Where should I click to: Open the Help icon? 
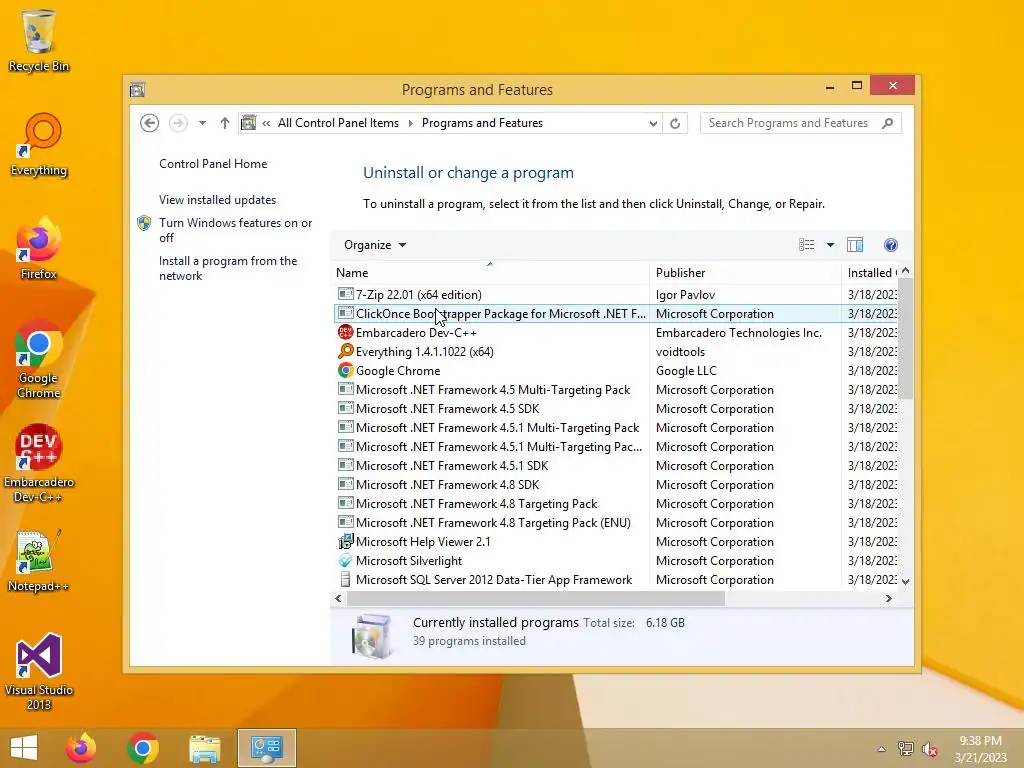click(x=891, y=245)
